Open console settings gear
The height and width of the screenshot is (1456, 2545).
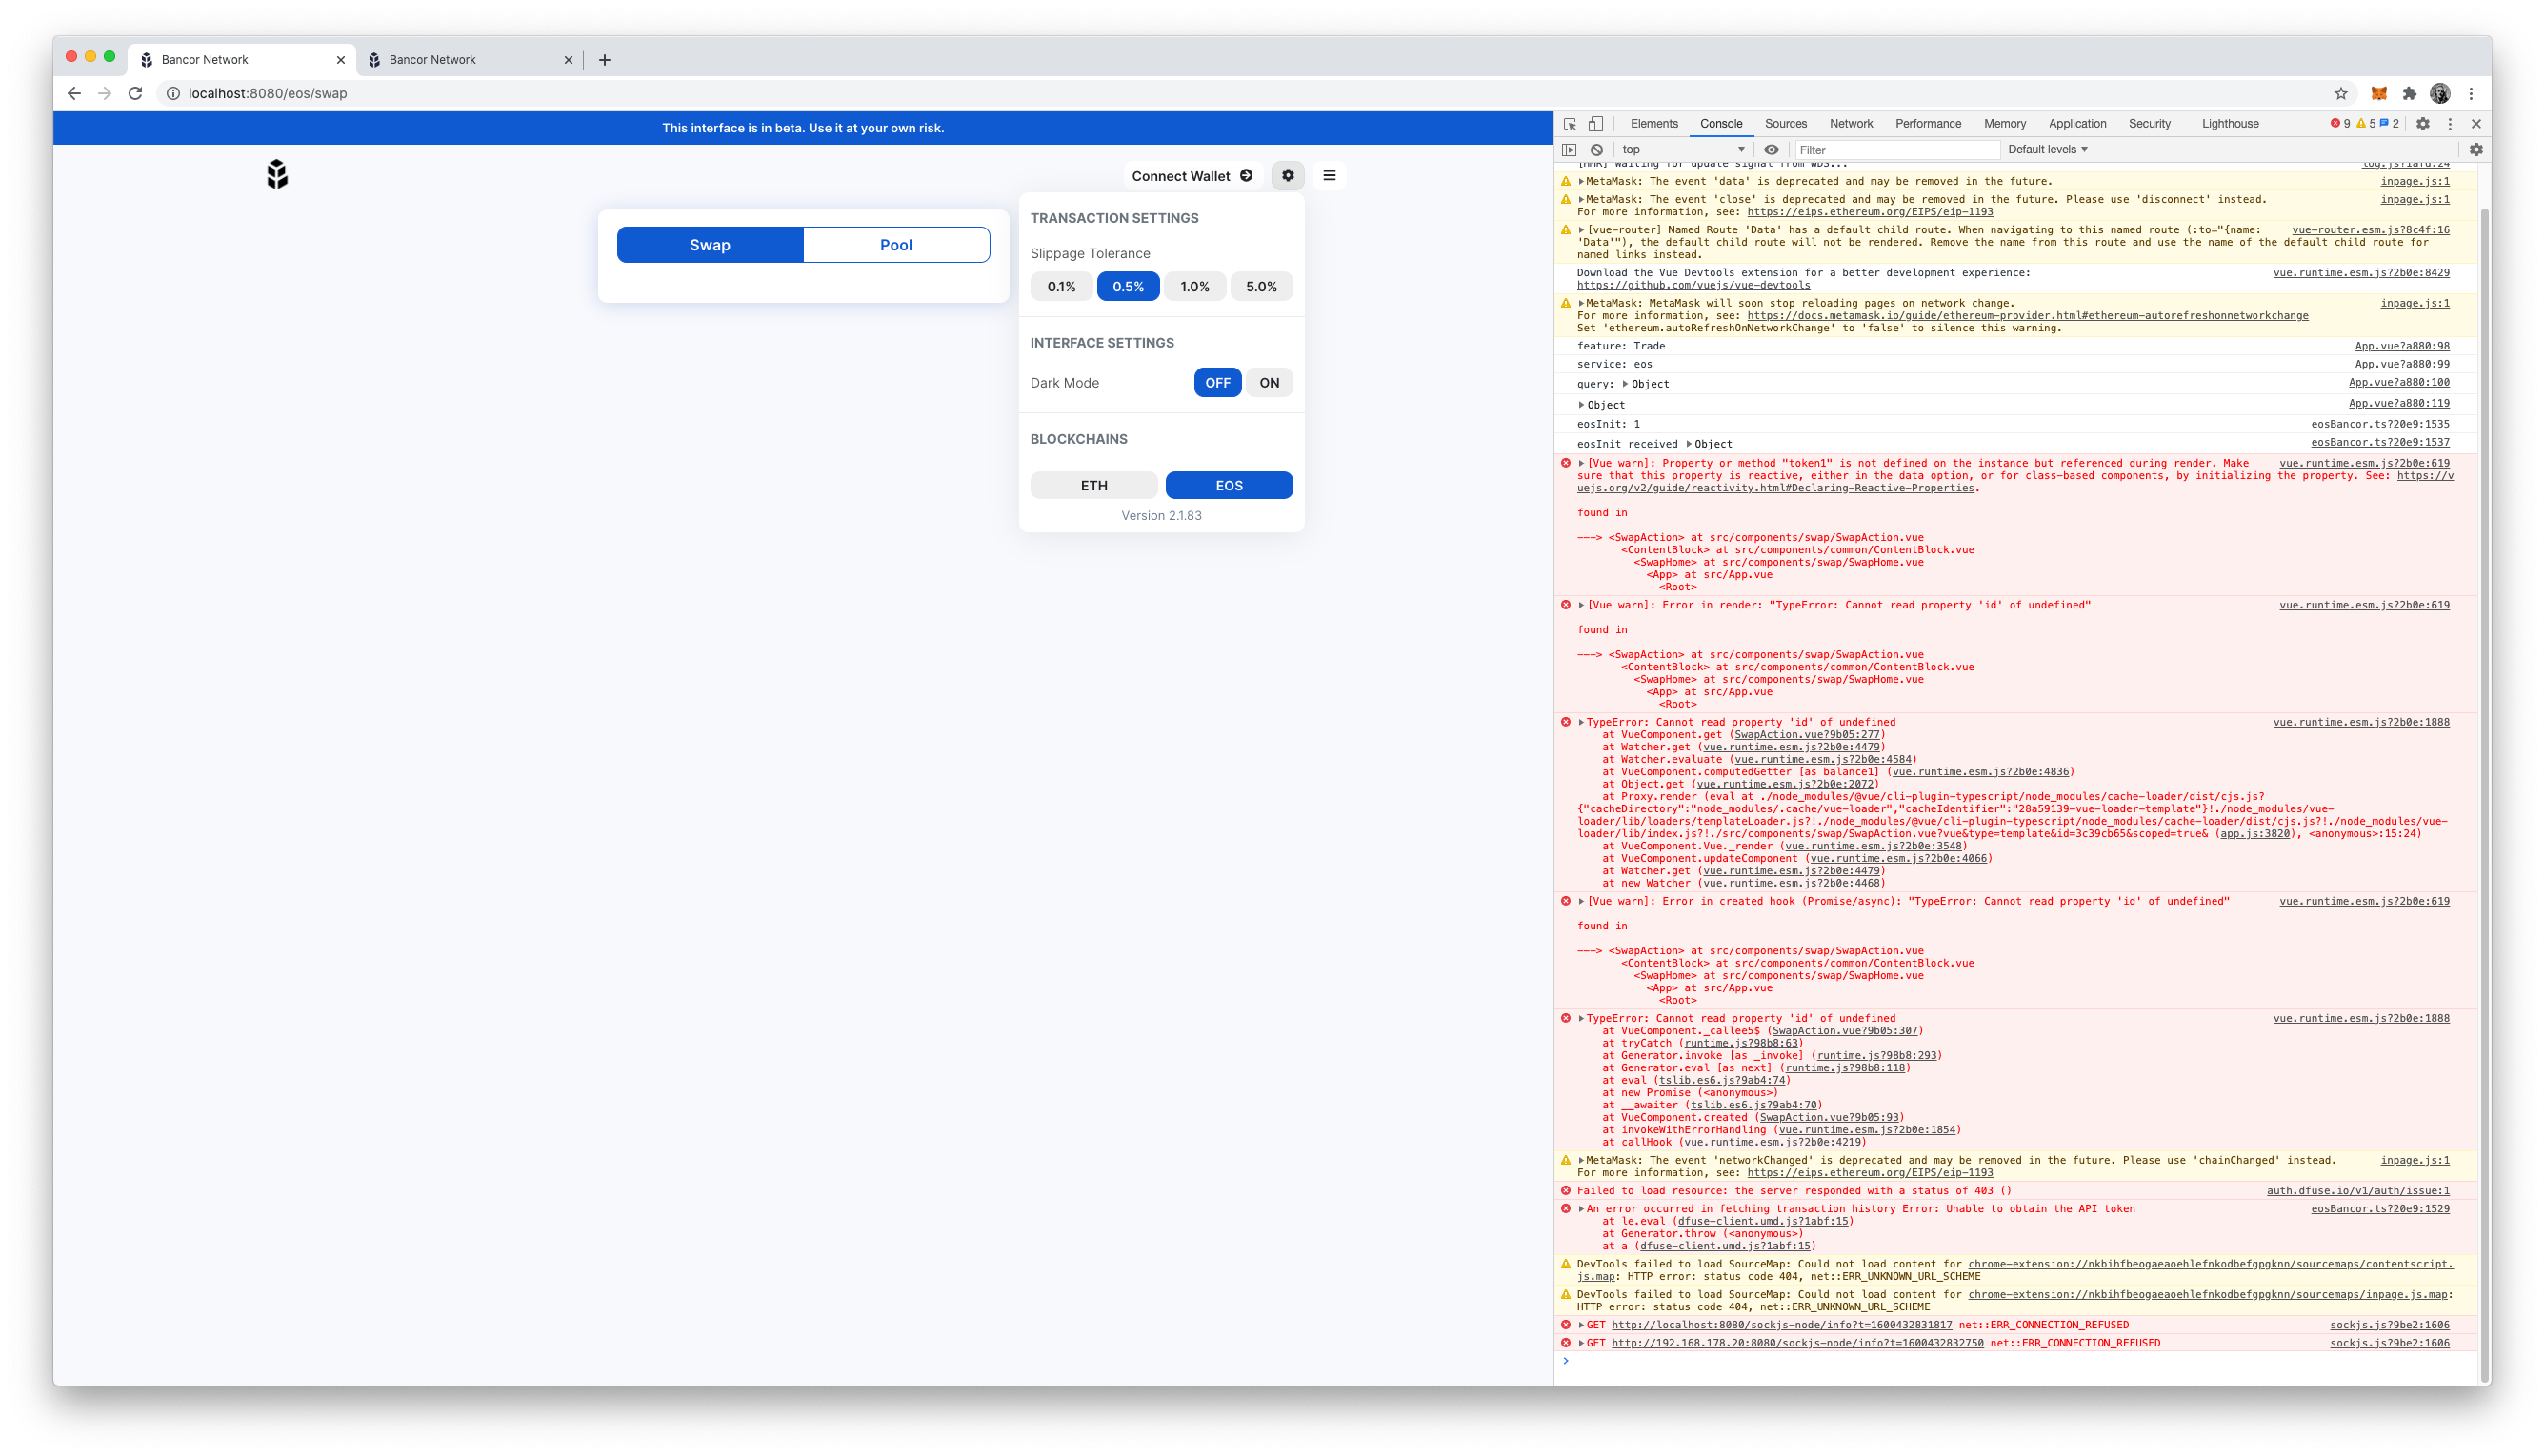point(2475,150)
